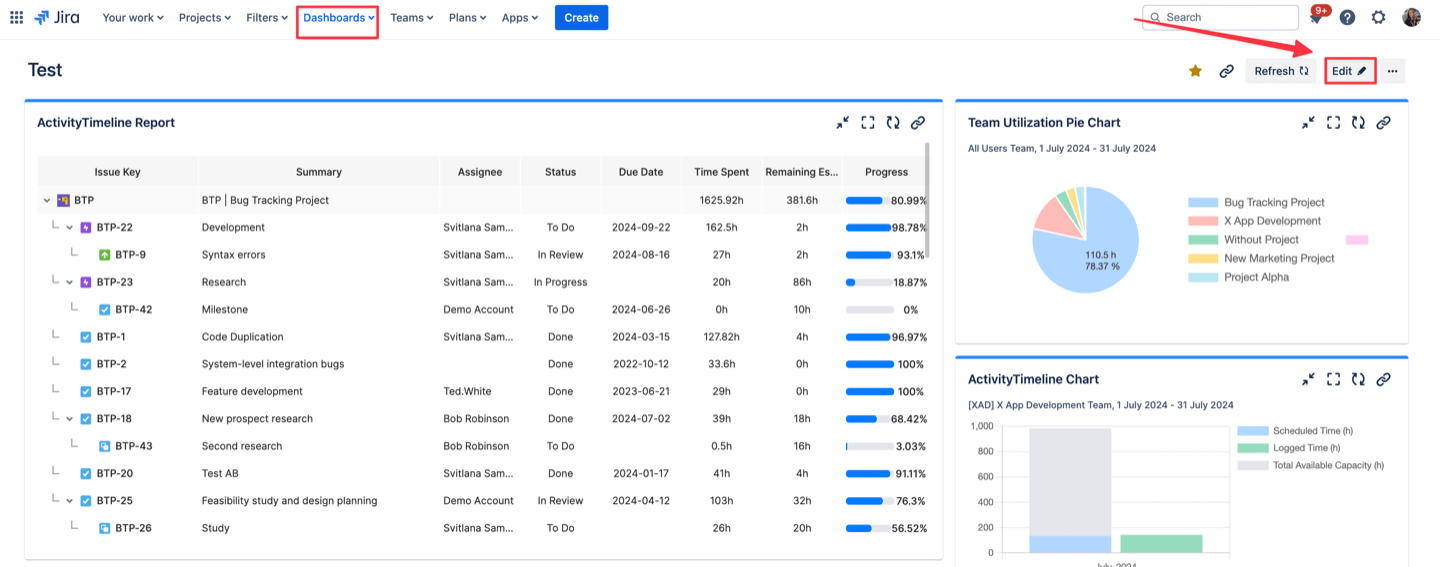1440x567 pixels.
Task: Collapse the BTP-22 Development row
Action: [70, 228]
